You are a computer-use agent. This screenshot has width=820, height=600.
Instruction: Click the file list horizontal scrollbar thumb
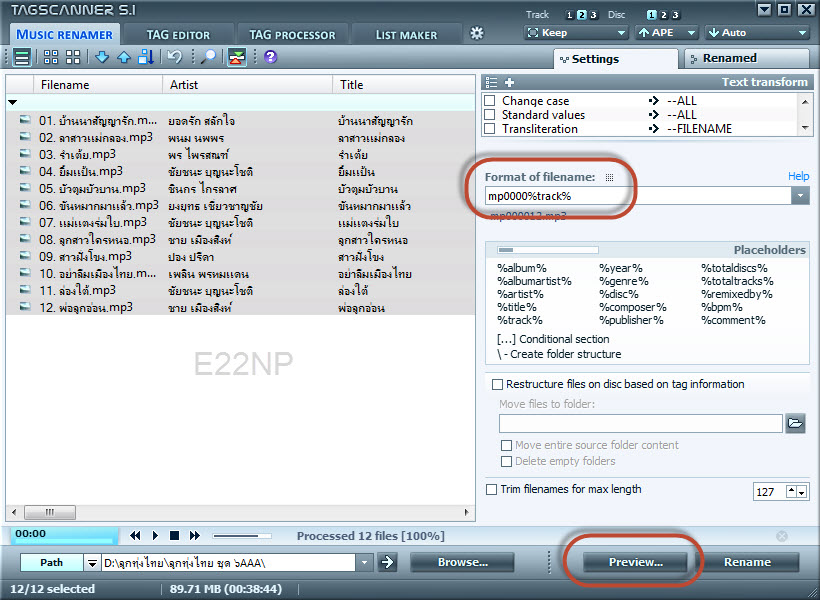point(50,512)
